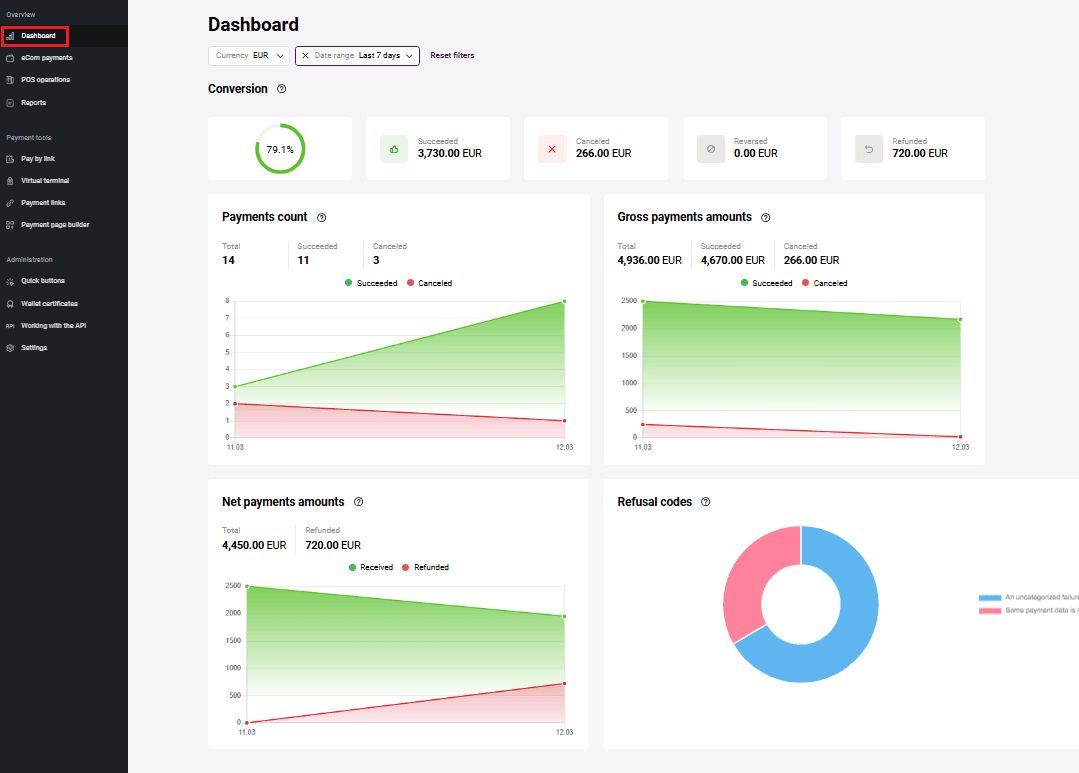
Task: Click the Net payments amounts help icon
Action: (x=358, y=502)
